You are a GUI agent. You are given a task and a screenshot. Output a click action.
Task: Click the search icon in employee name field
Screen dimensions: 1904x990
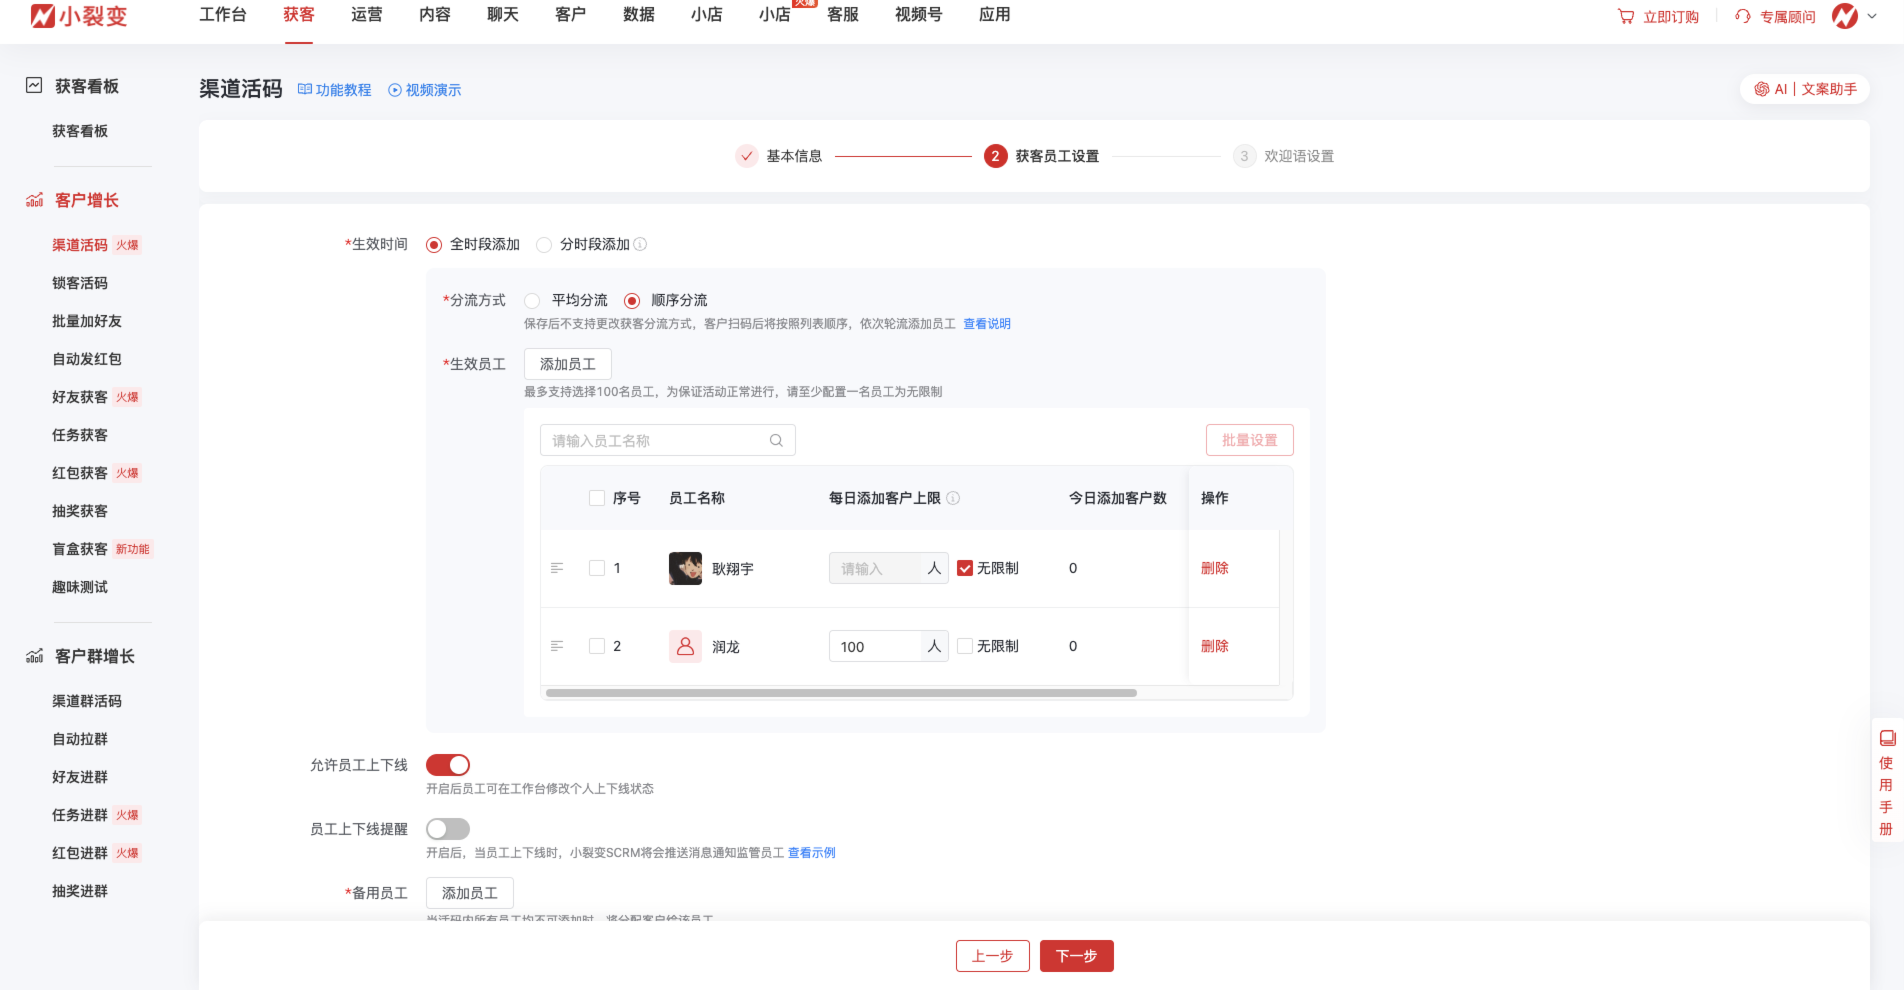(x=776, y=441)
